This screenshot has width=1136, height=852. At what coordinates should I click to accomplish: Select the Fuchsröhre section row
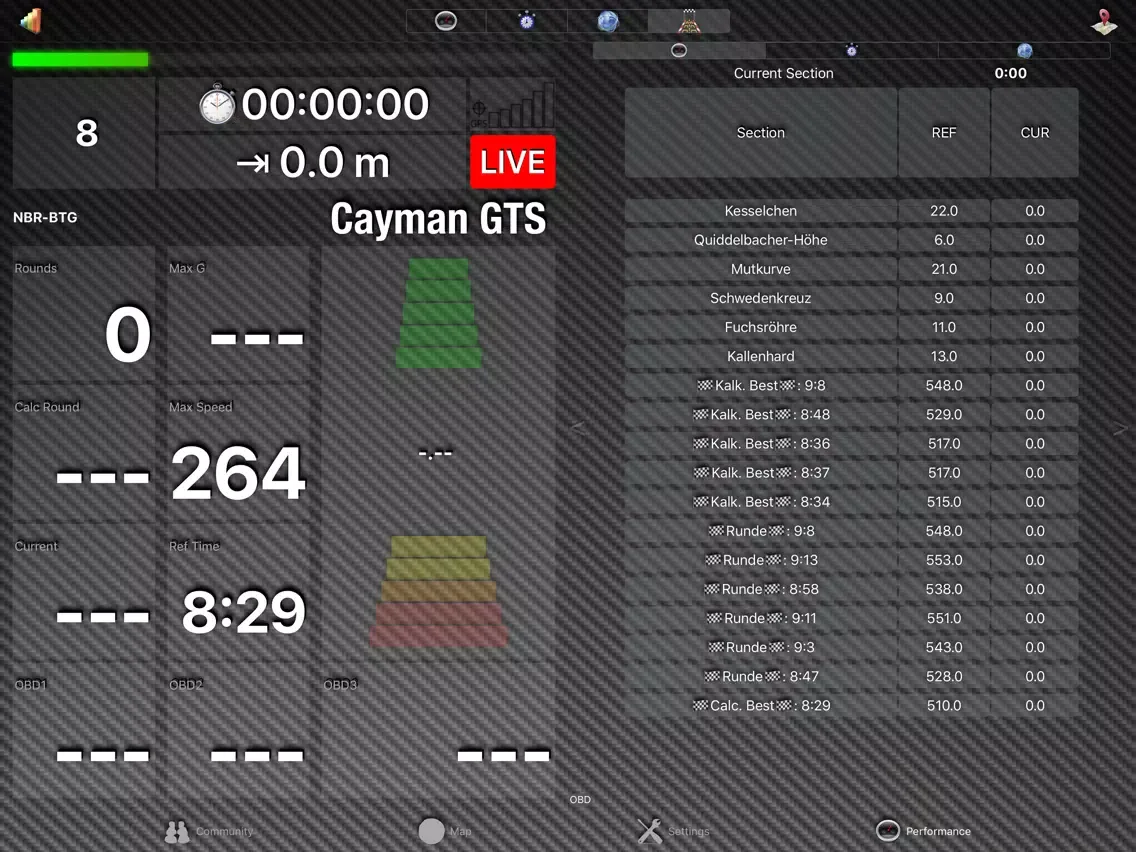coord(851,327)
